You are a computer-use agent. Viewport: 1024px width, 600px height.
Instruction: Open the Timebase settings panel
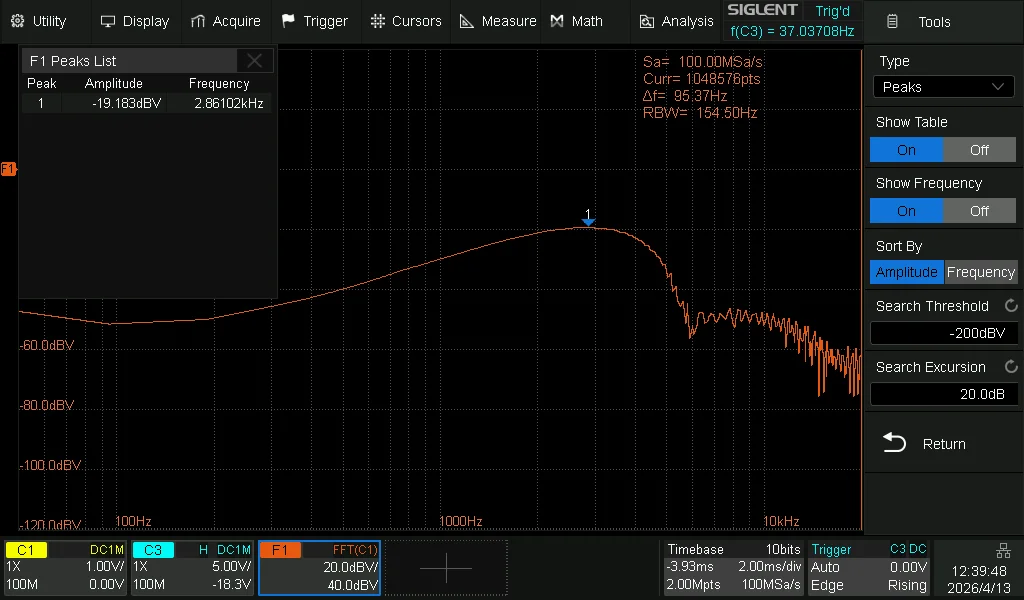coord(733,568)
